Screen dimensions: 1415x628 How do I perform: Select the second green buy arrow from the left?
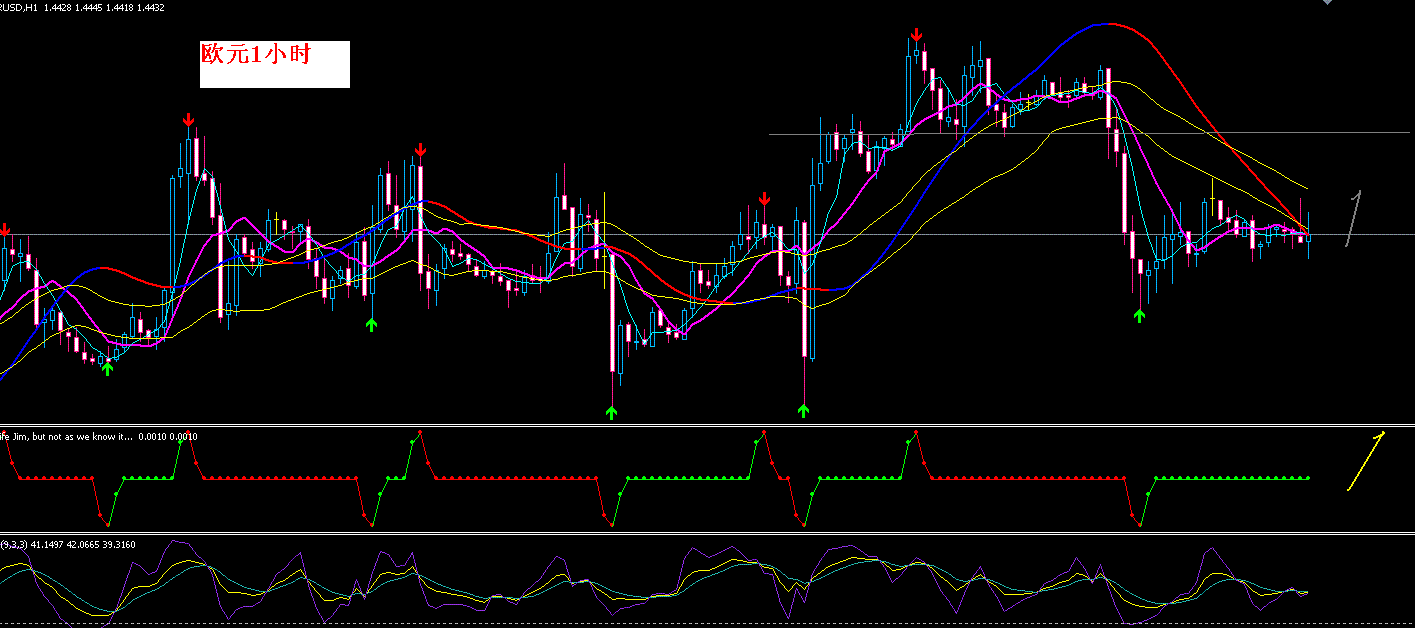pyautogui.click(x=371, y=324)
